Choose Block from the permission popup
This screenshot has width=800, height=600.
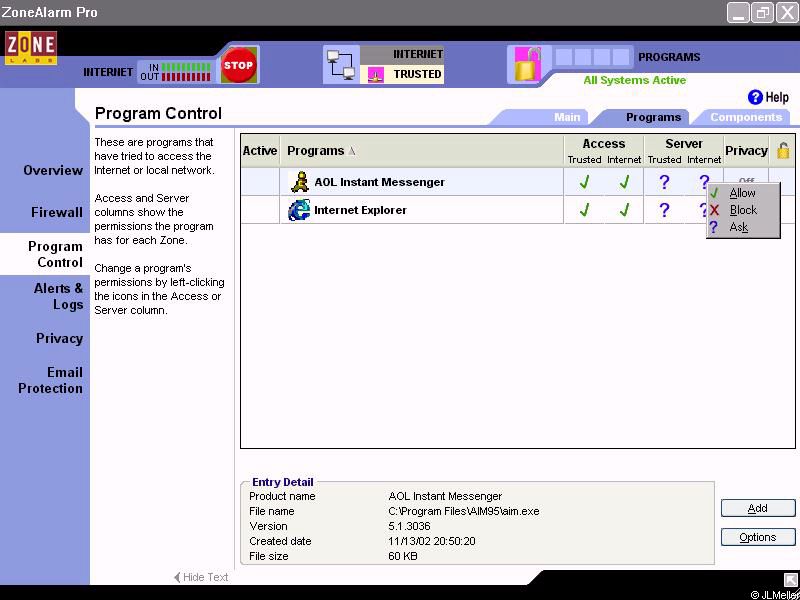tap(743, 210)
